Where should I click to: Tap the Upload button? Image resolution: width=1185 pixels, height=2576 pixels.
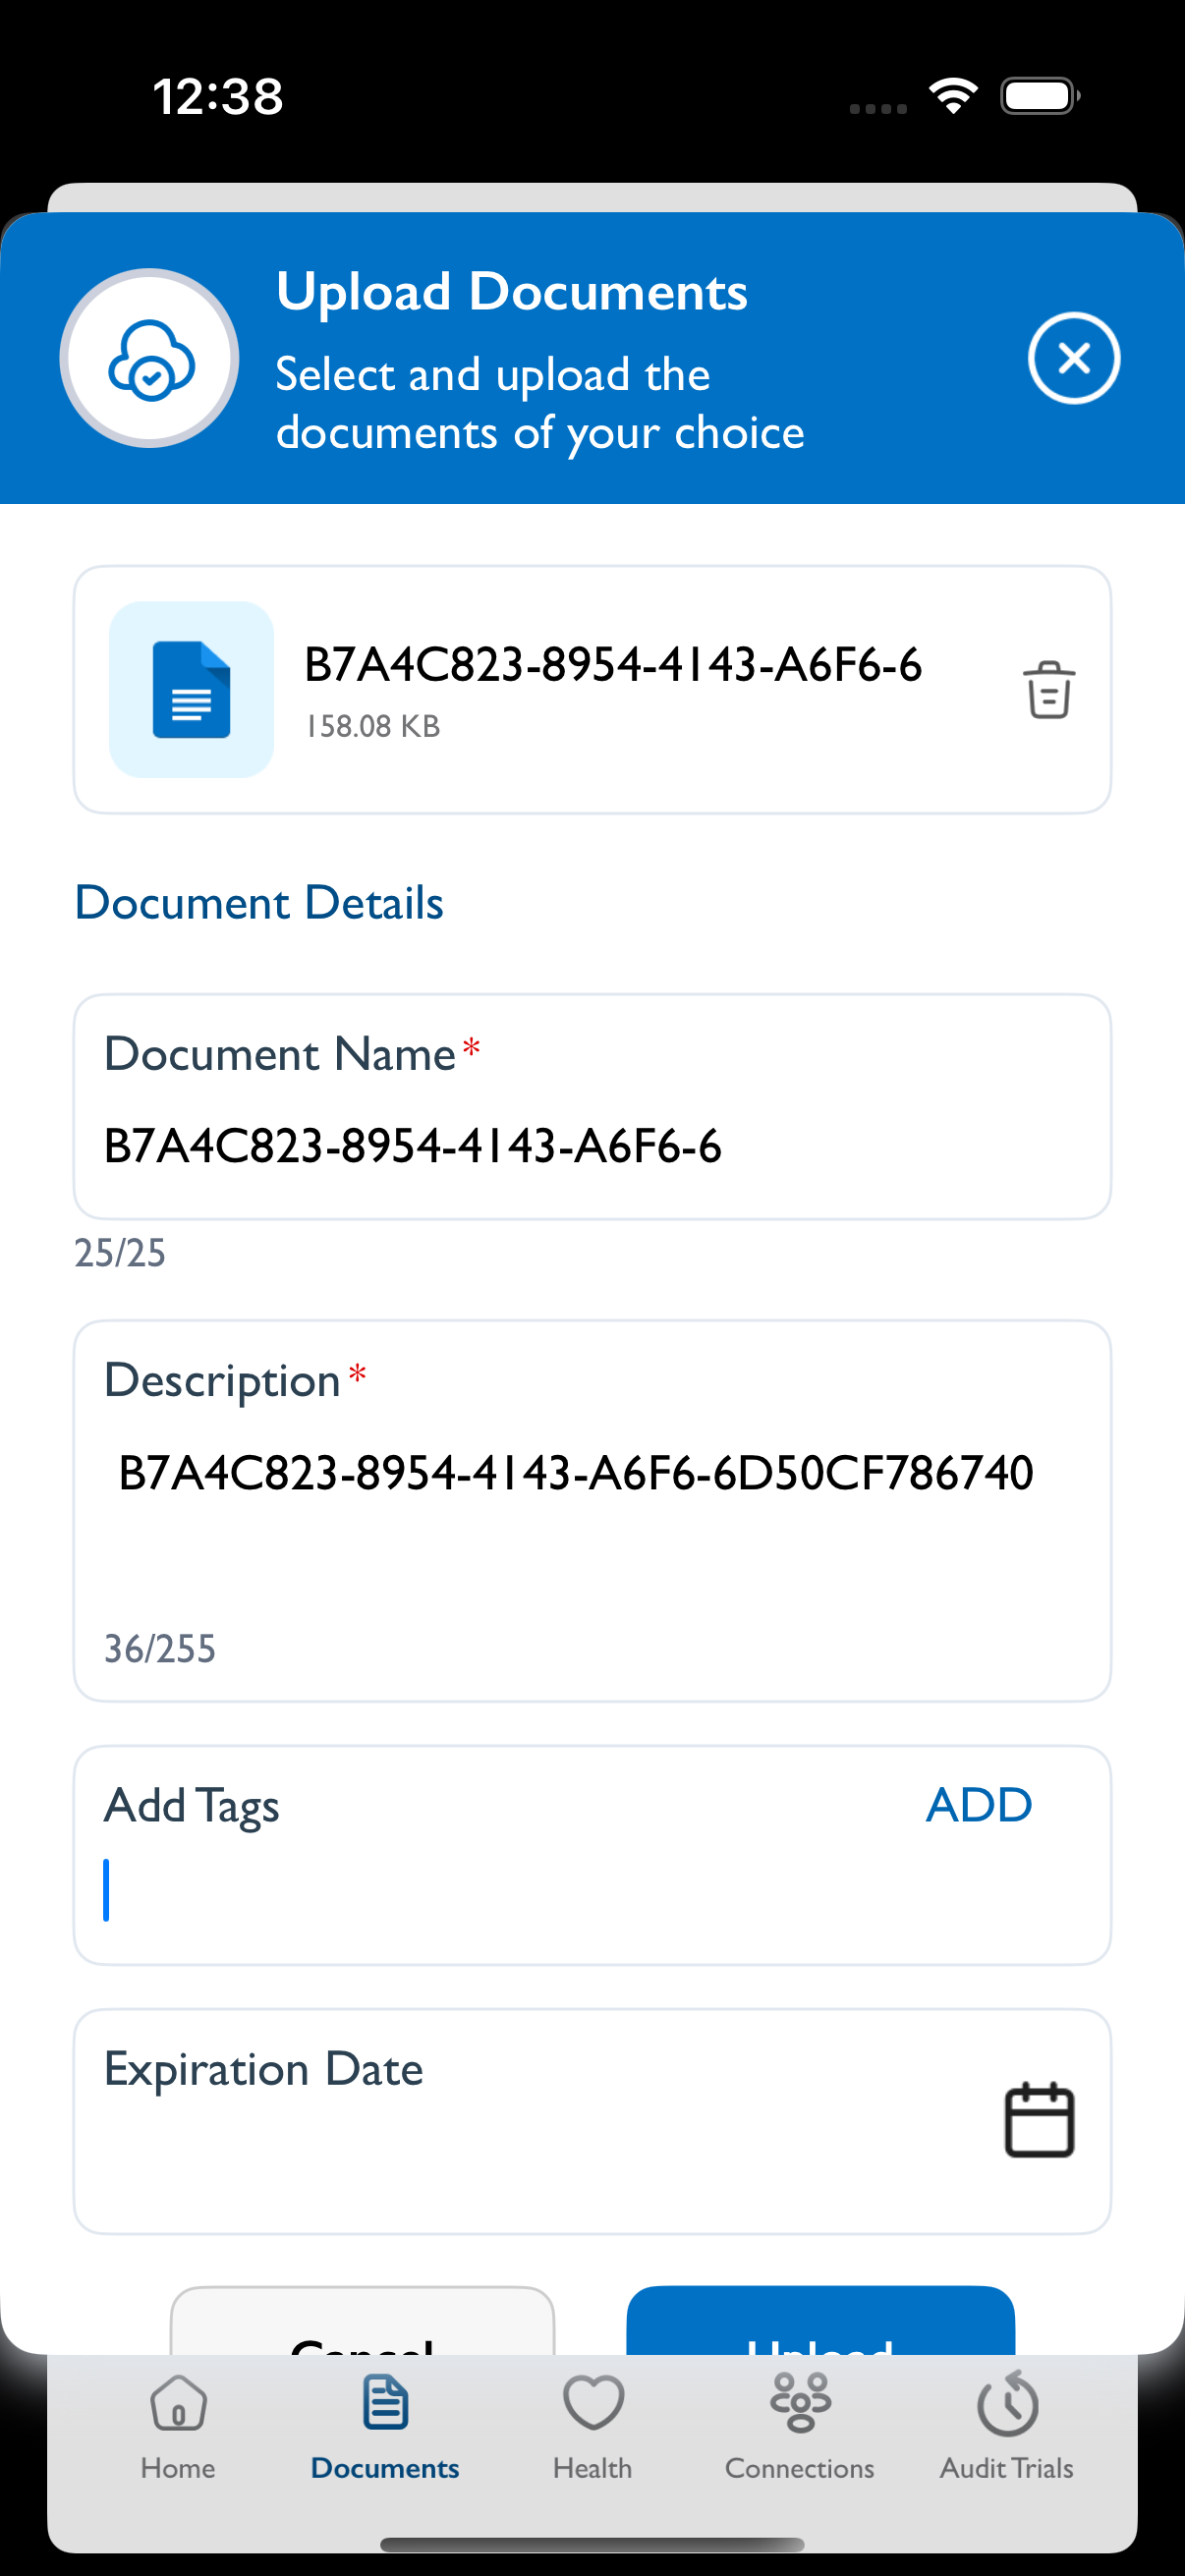pos(820,2321)
